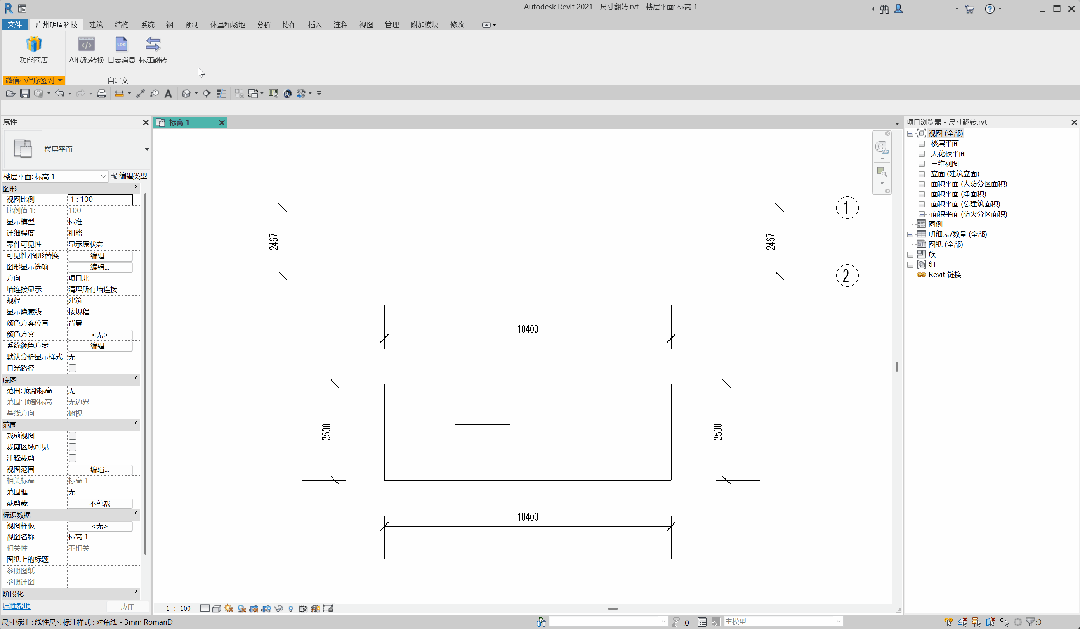
Task: Select the Revit Links item in Project Browser
Action: click(x=944, y=274)
